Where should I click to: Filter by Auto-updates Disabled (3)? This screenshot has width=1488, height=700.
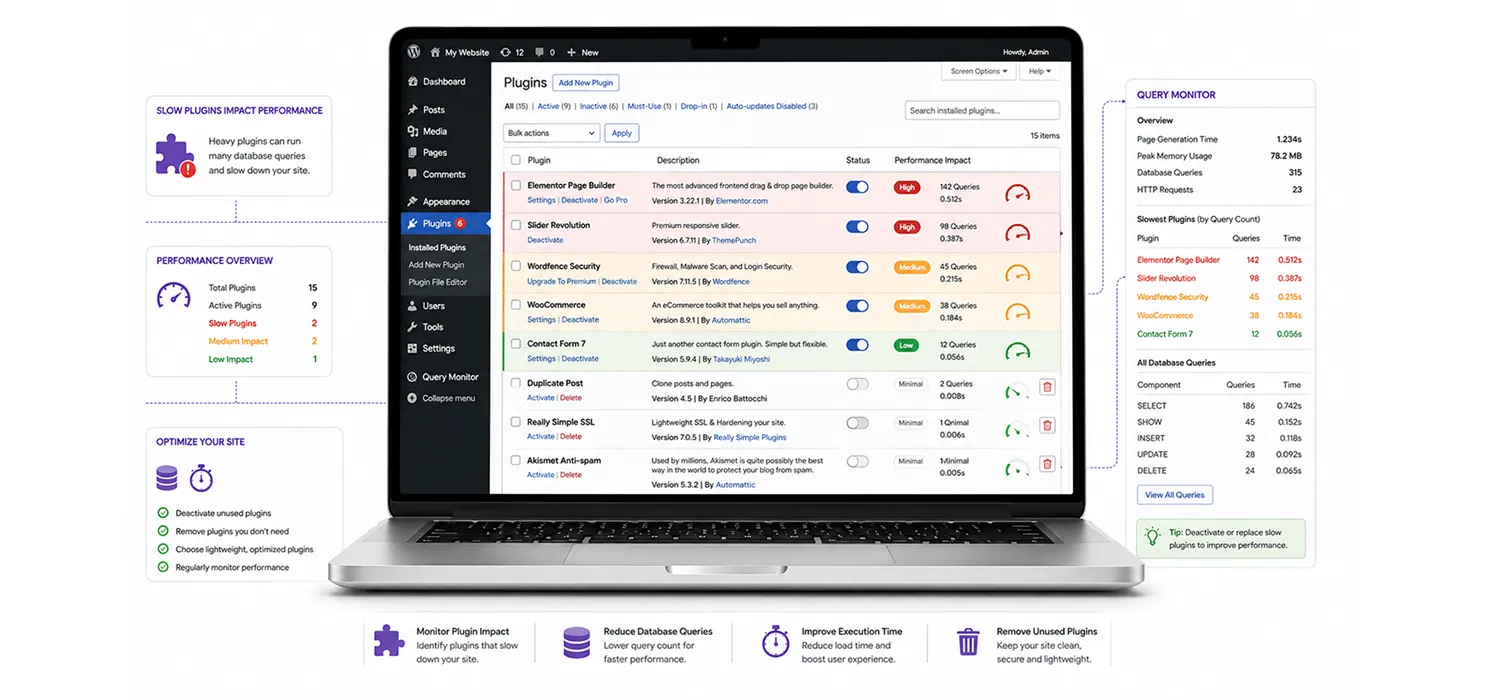click(x=772, y=106)
